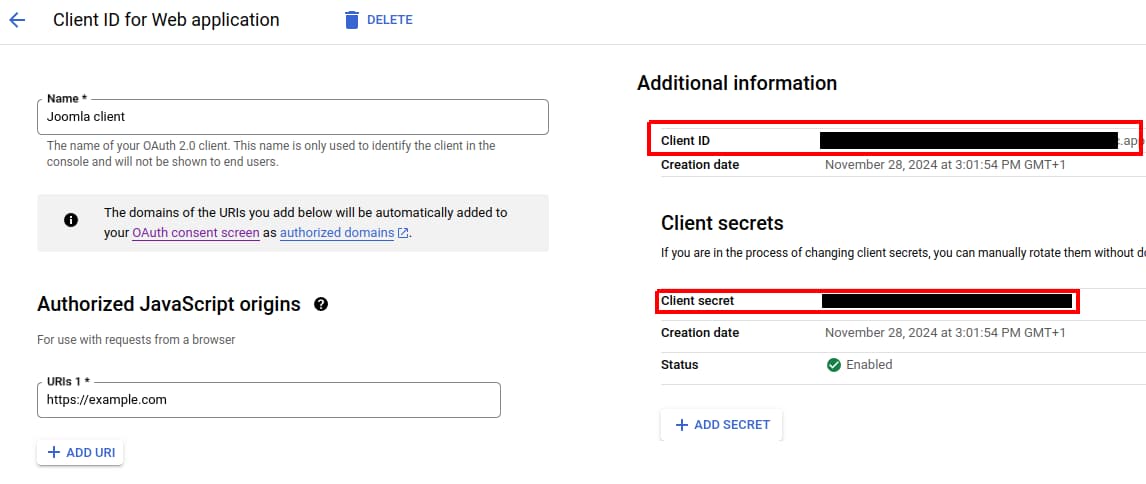Screen dimensions: 1146x484
Task: Click the Client secrets section heading
Action: click(722, 223)
